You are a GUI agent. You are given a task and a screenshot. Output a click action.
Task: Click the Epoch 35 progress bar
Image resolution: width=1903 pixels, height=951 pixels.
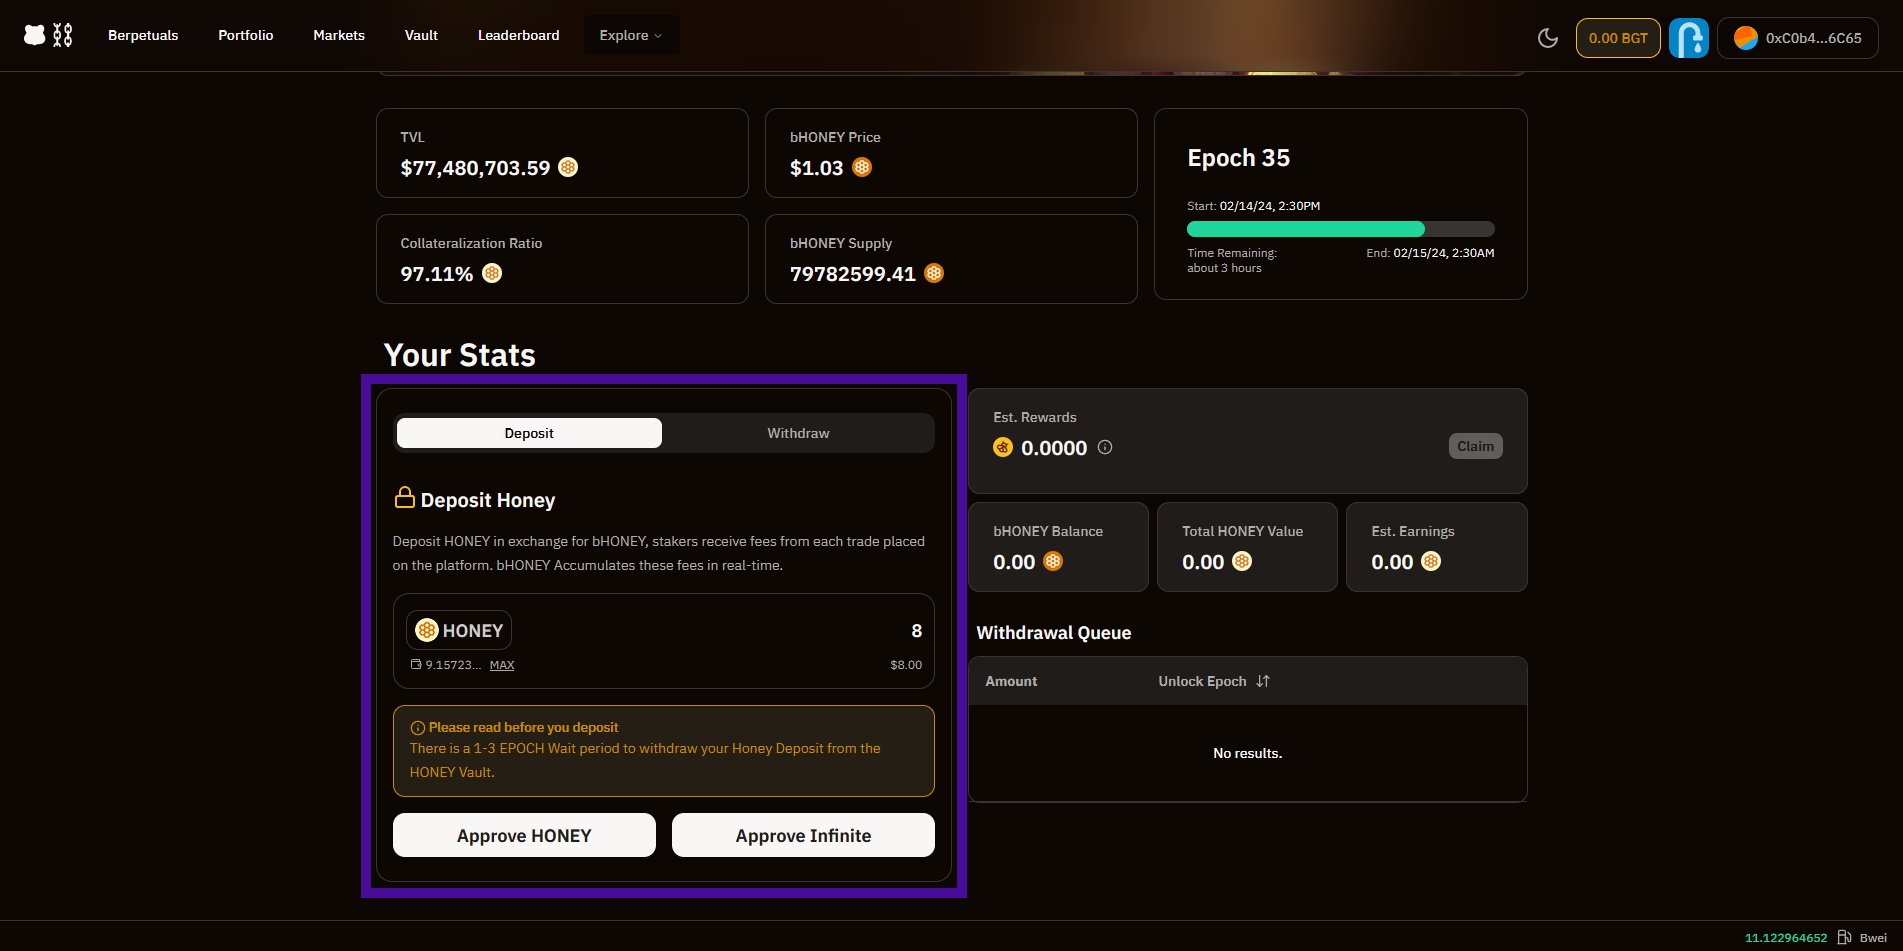point(1340,229)
